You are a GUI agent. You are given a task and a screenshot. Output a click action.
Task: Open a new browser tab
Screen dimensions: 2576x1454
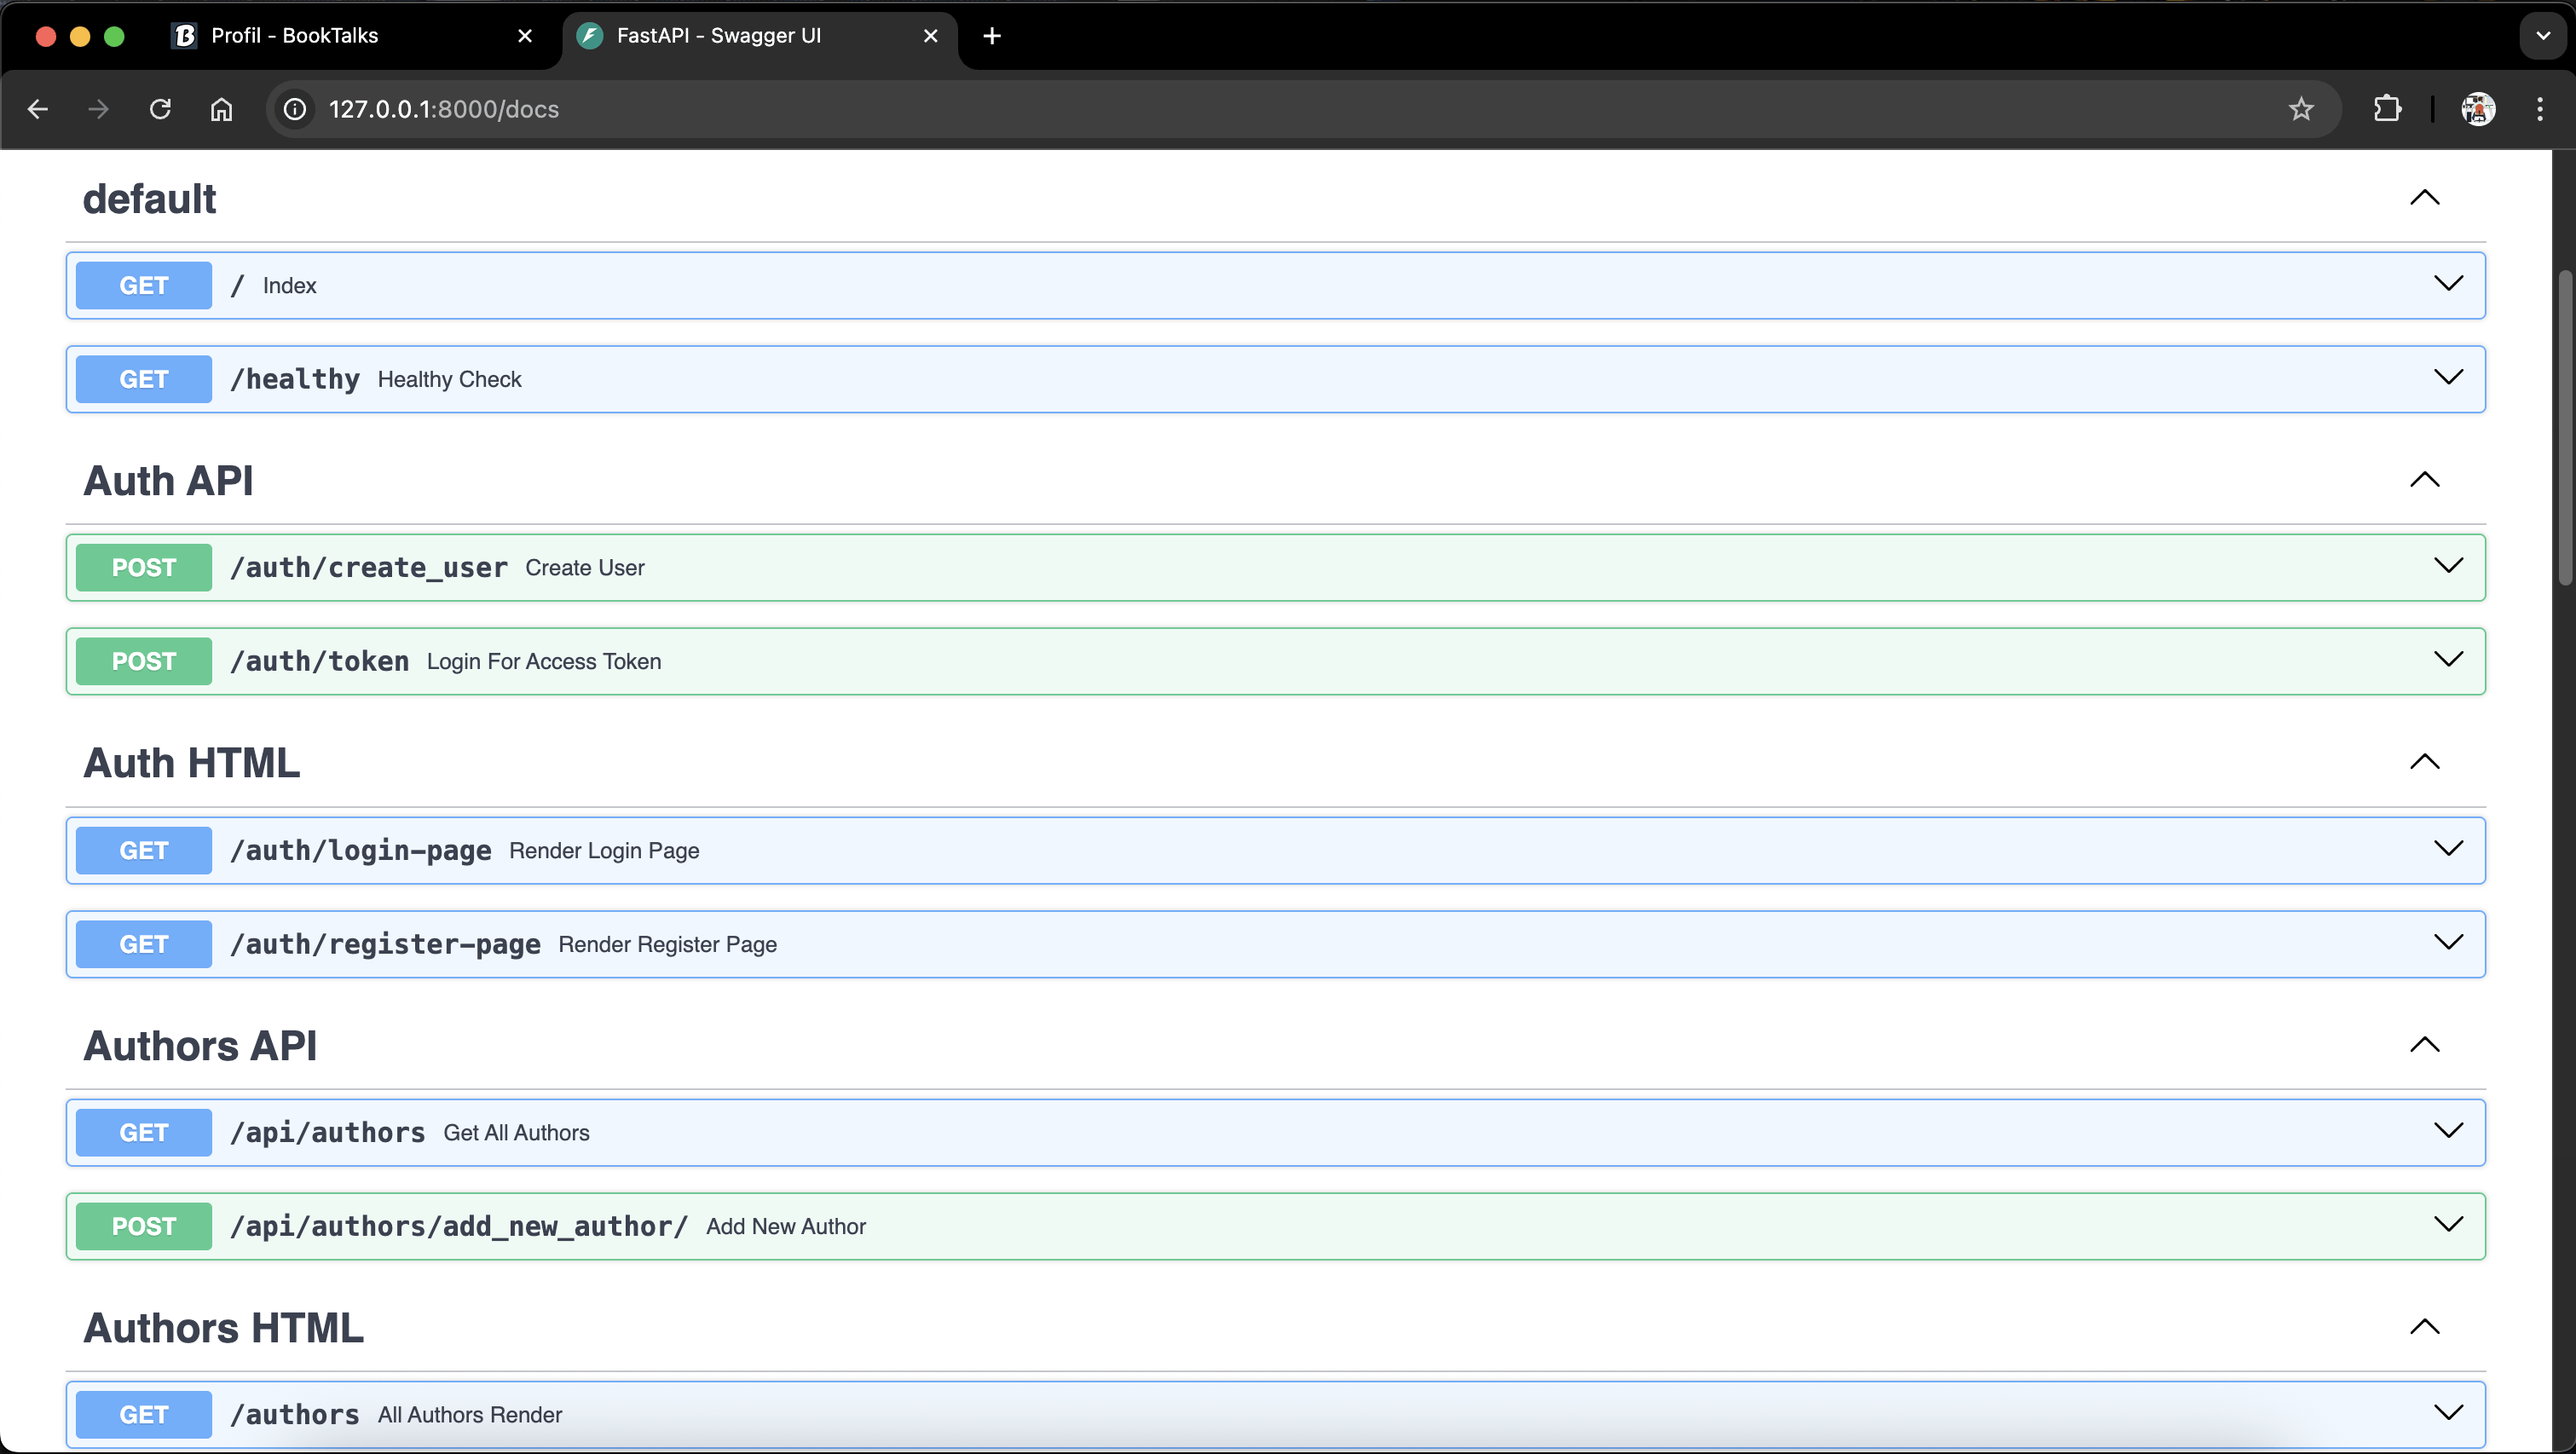click(x=991, y=36)
